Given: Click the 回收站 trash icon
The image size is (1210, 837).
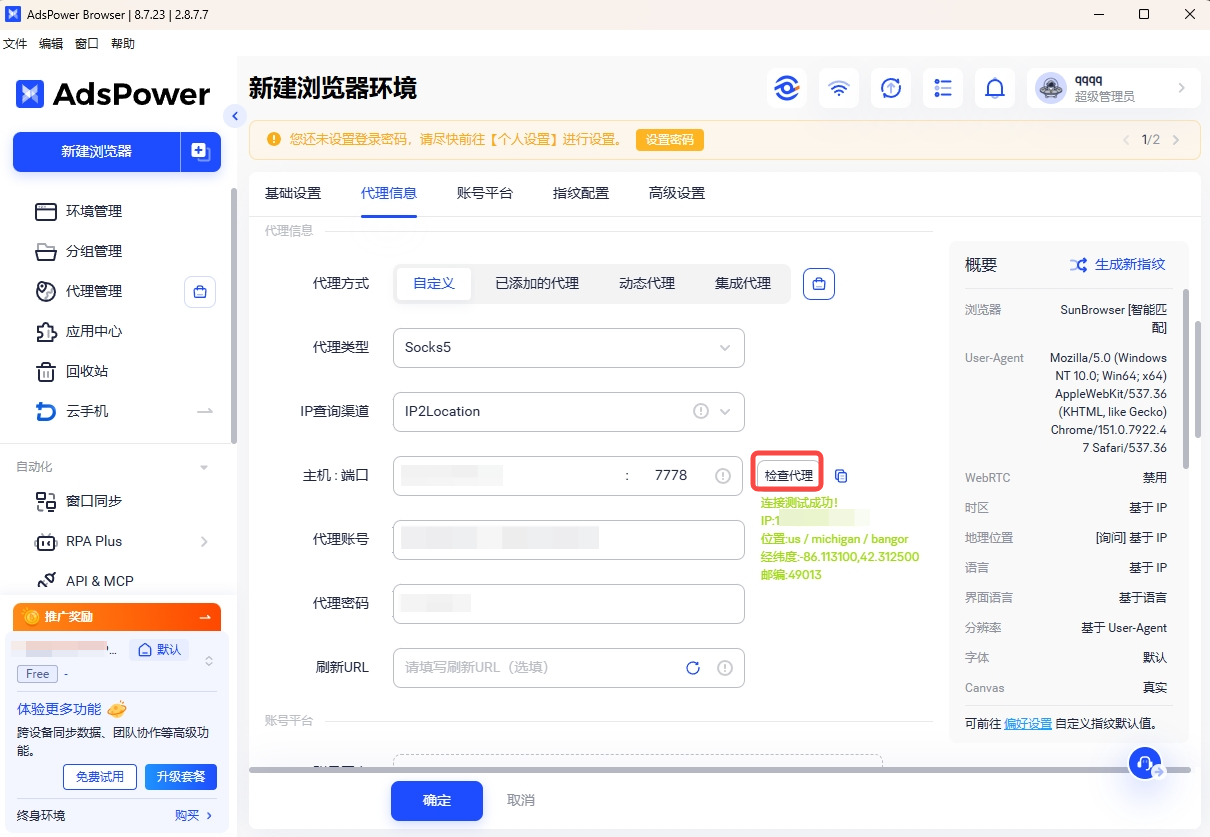Looking at the screenshot, I should point(45,371).
